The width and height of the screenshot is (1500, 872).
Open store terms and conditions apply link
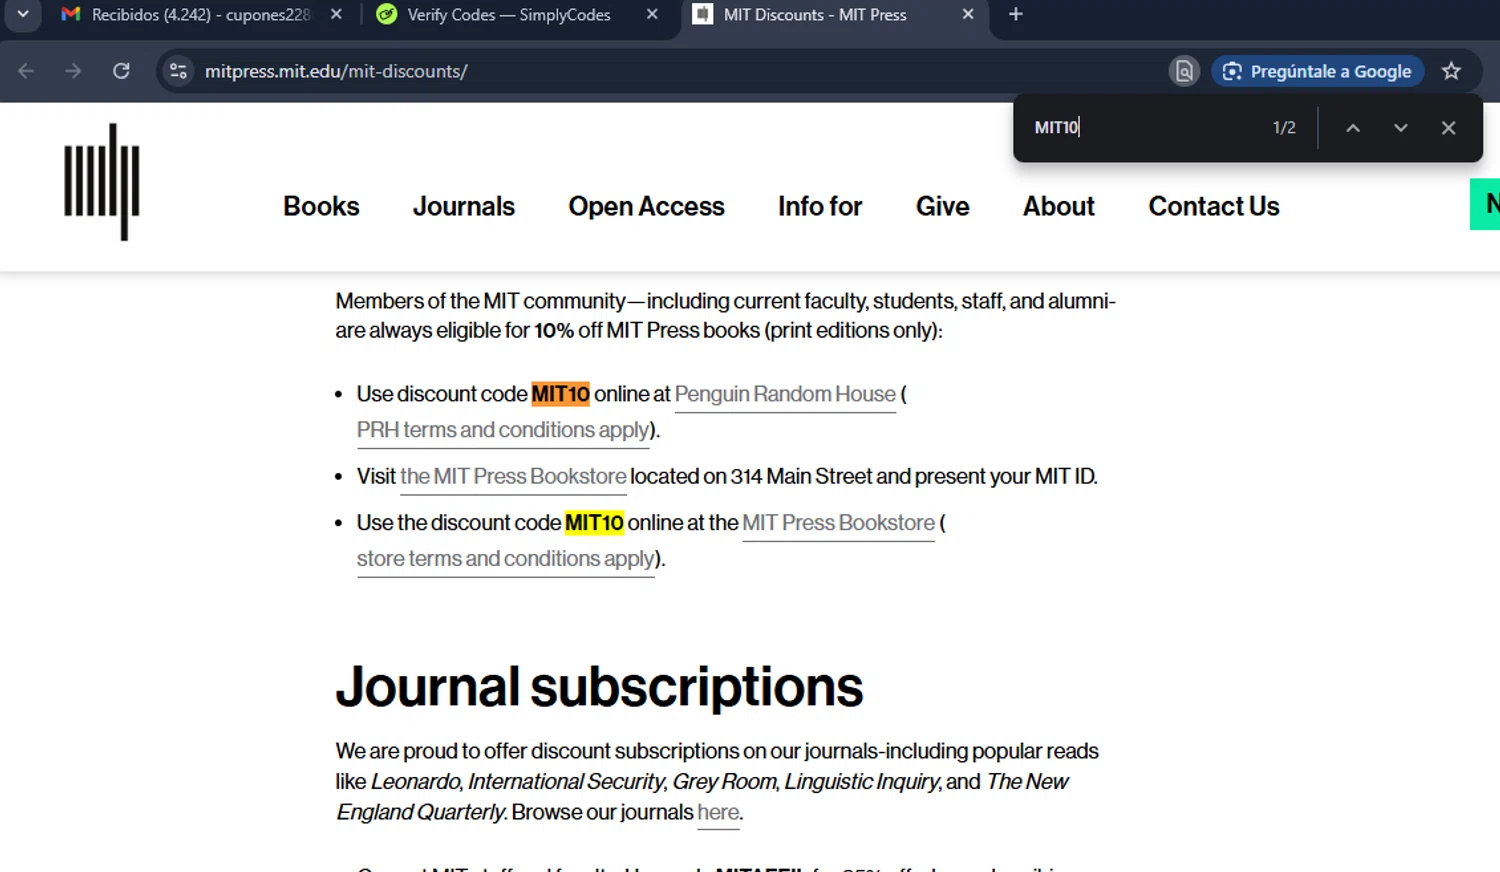[506, 559]
